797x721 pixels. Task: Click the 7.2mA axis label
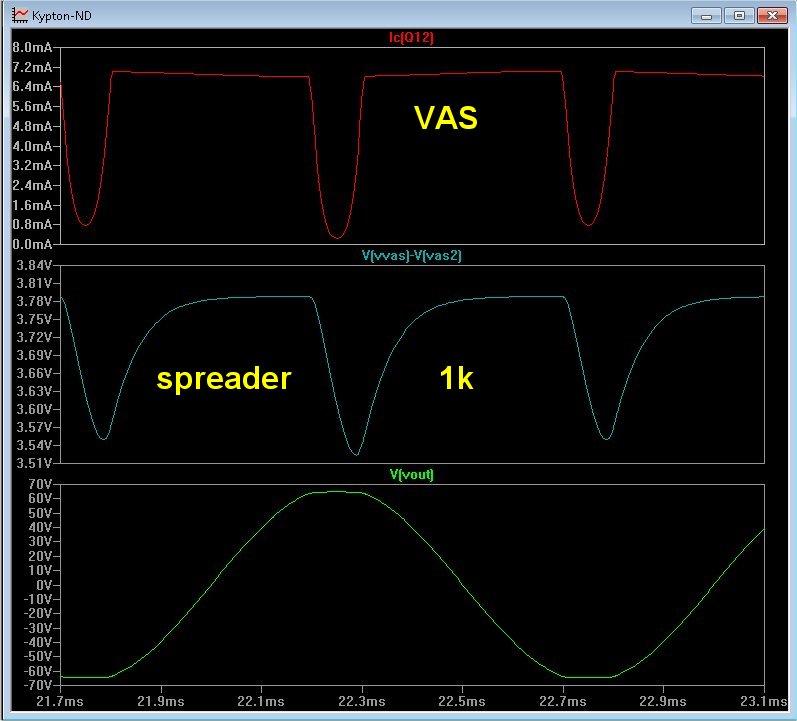pyautogui.click(x=32, y=67)
